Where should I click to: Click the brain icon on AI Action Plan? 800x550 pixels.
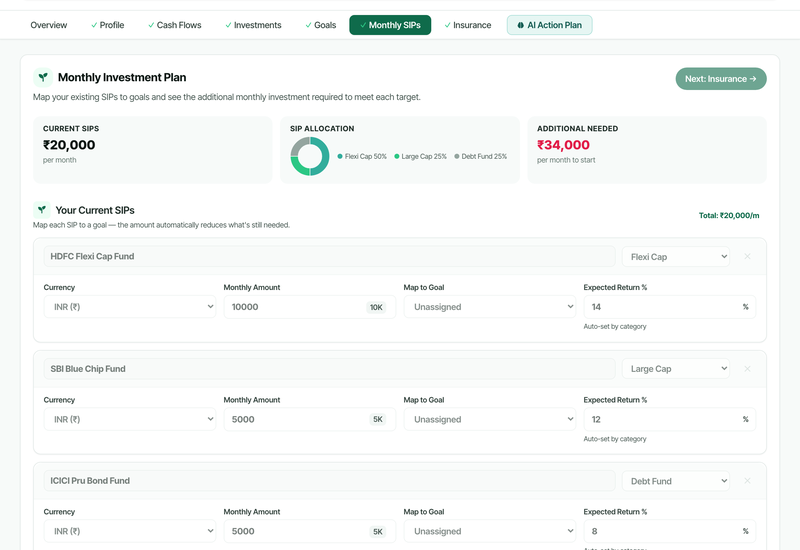coord(520,25)
